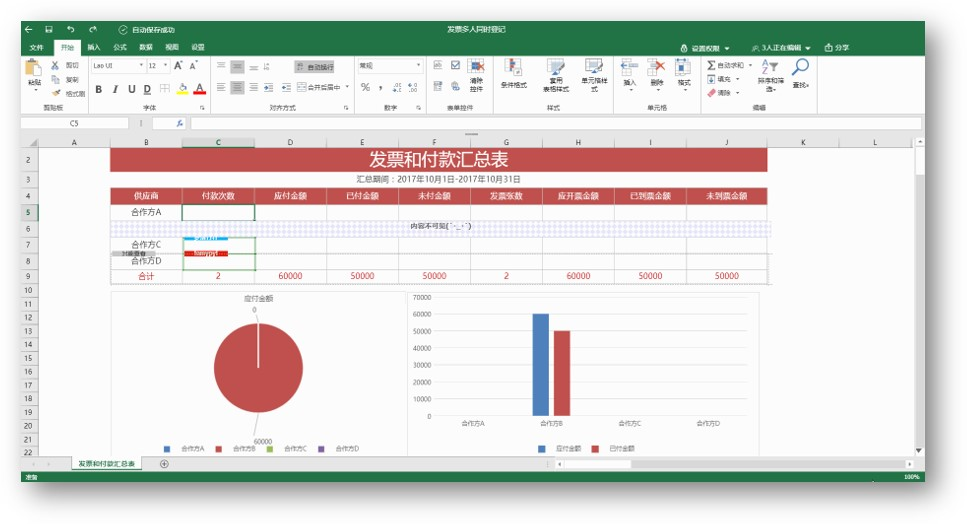Image resolution: width=967 pixels, height=524 pixels.
Task: Click Clear Controls (清除控件) icon
Action: (476, 67)
